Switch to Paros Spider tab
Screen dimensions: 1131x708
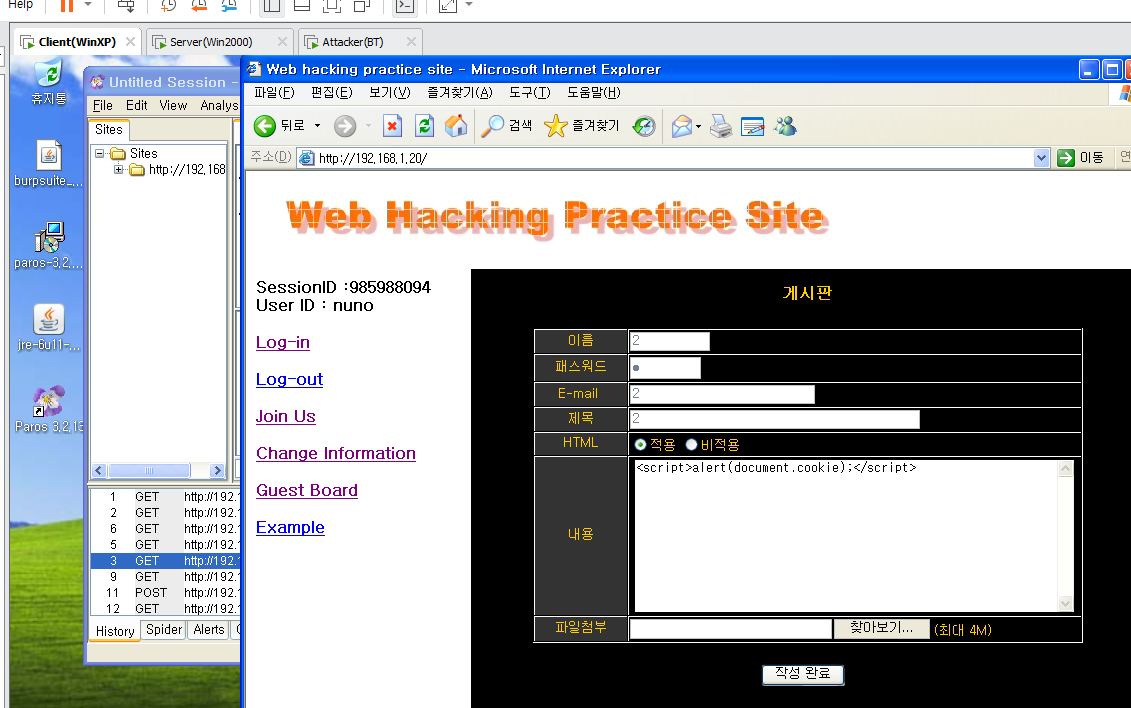click(x=164, y=629)
